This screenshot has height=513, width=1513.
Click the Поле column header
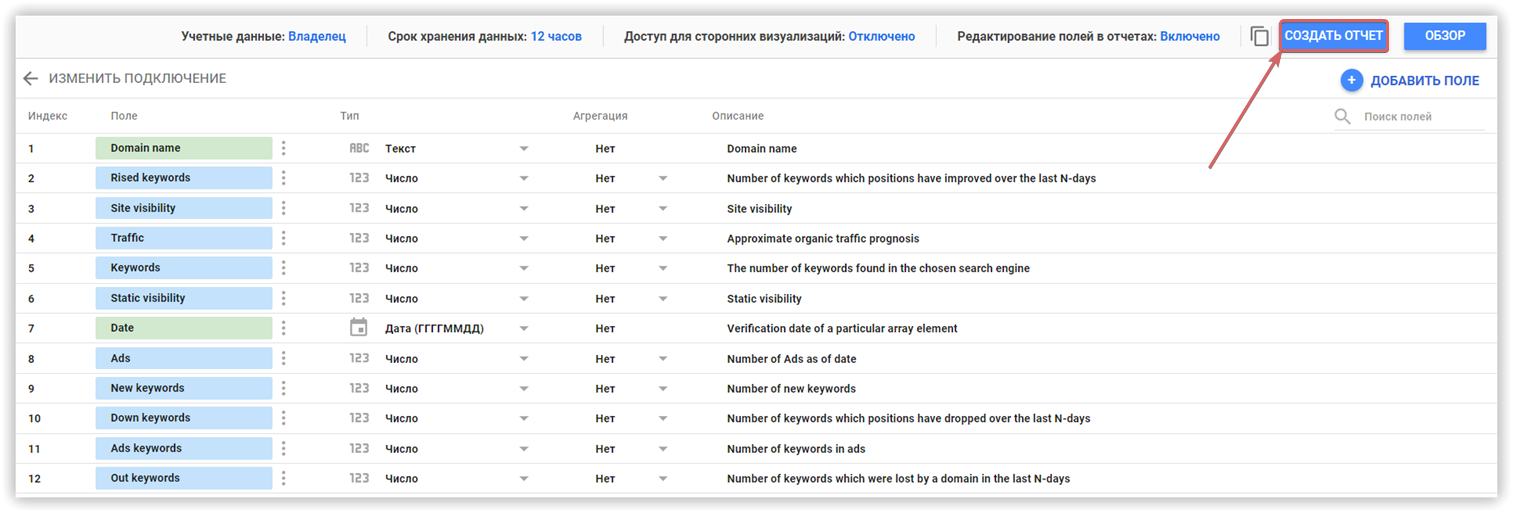coord(124,116)
